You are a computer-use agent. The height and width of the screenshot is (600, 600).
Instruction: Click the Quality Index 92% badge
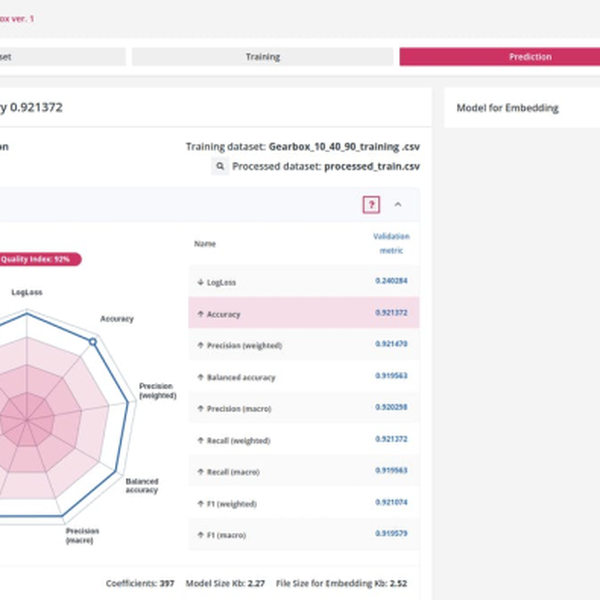tap(40, 259)
